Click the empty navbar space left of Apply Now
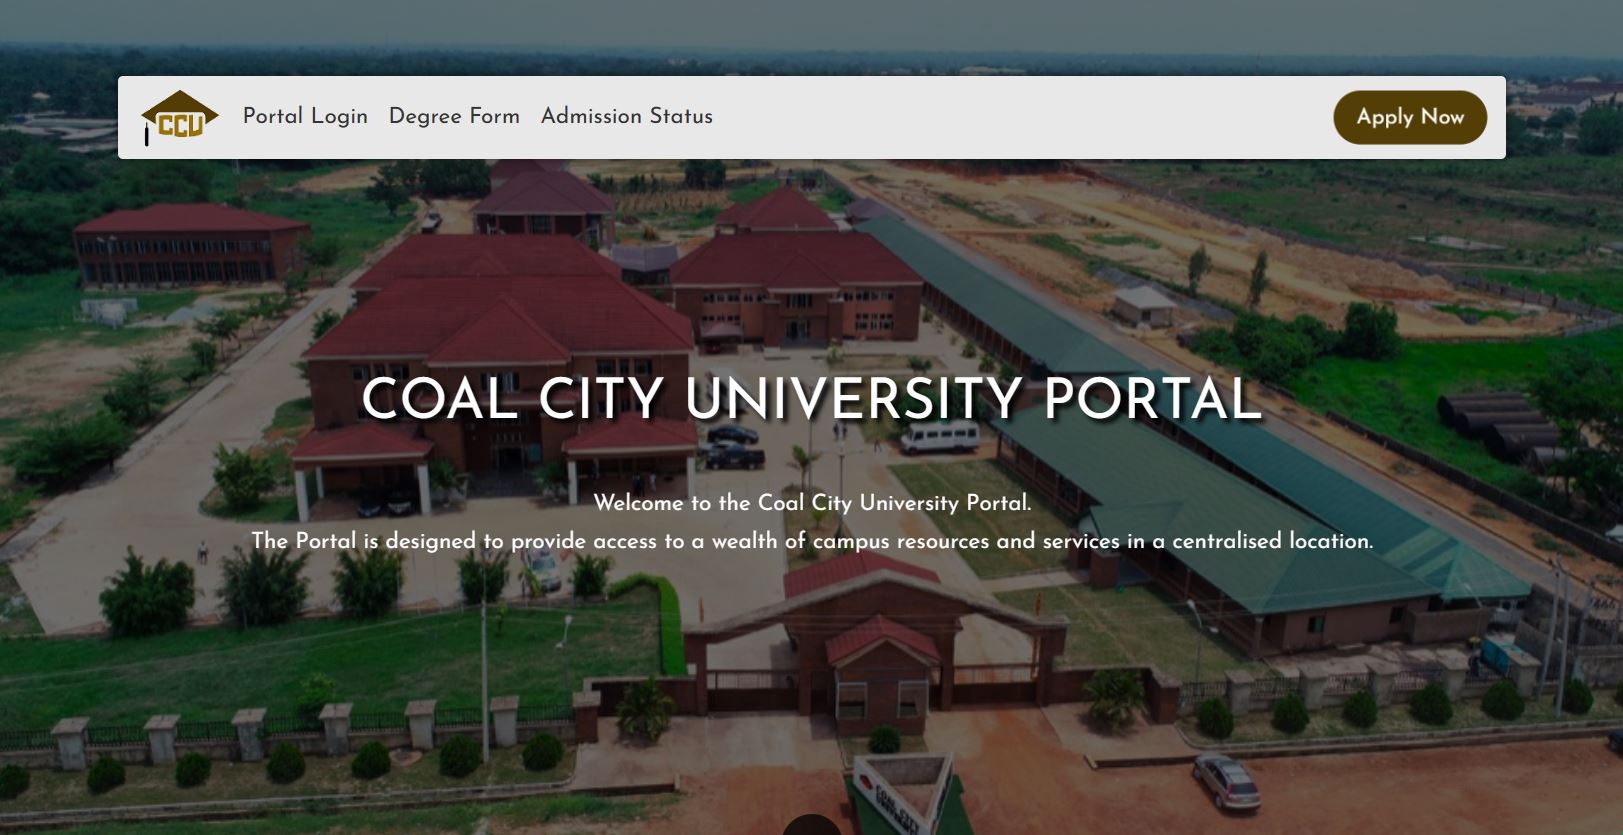 click(1020, 117)
